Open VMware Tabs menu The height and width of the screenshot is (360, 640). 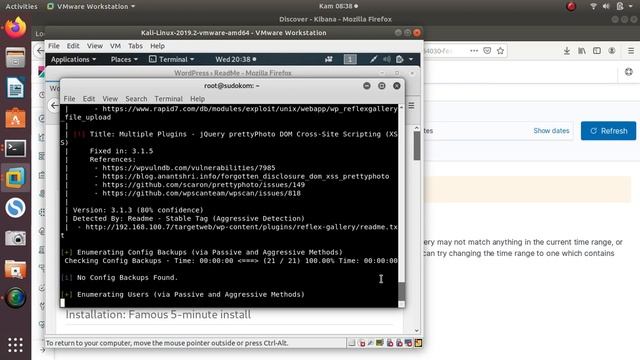pyautogui.click(x=135, y=46)
